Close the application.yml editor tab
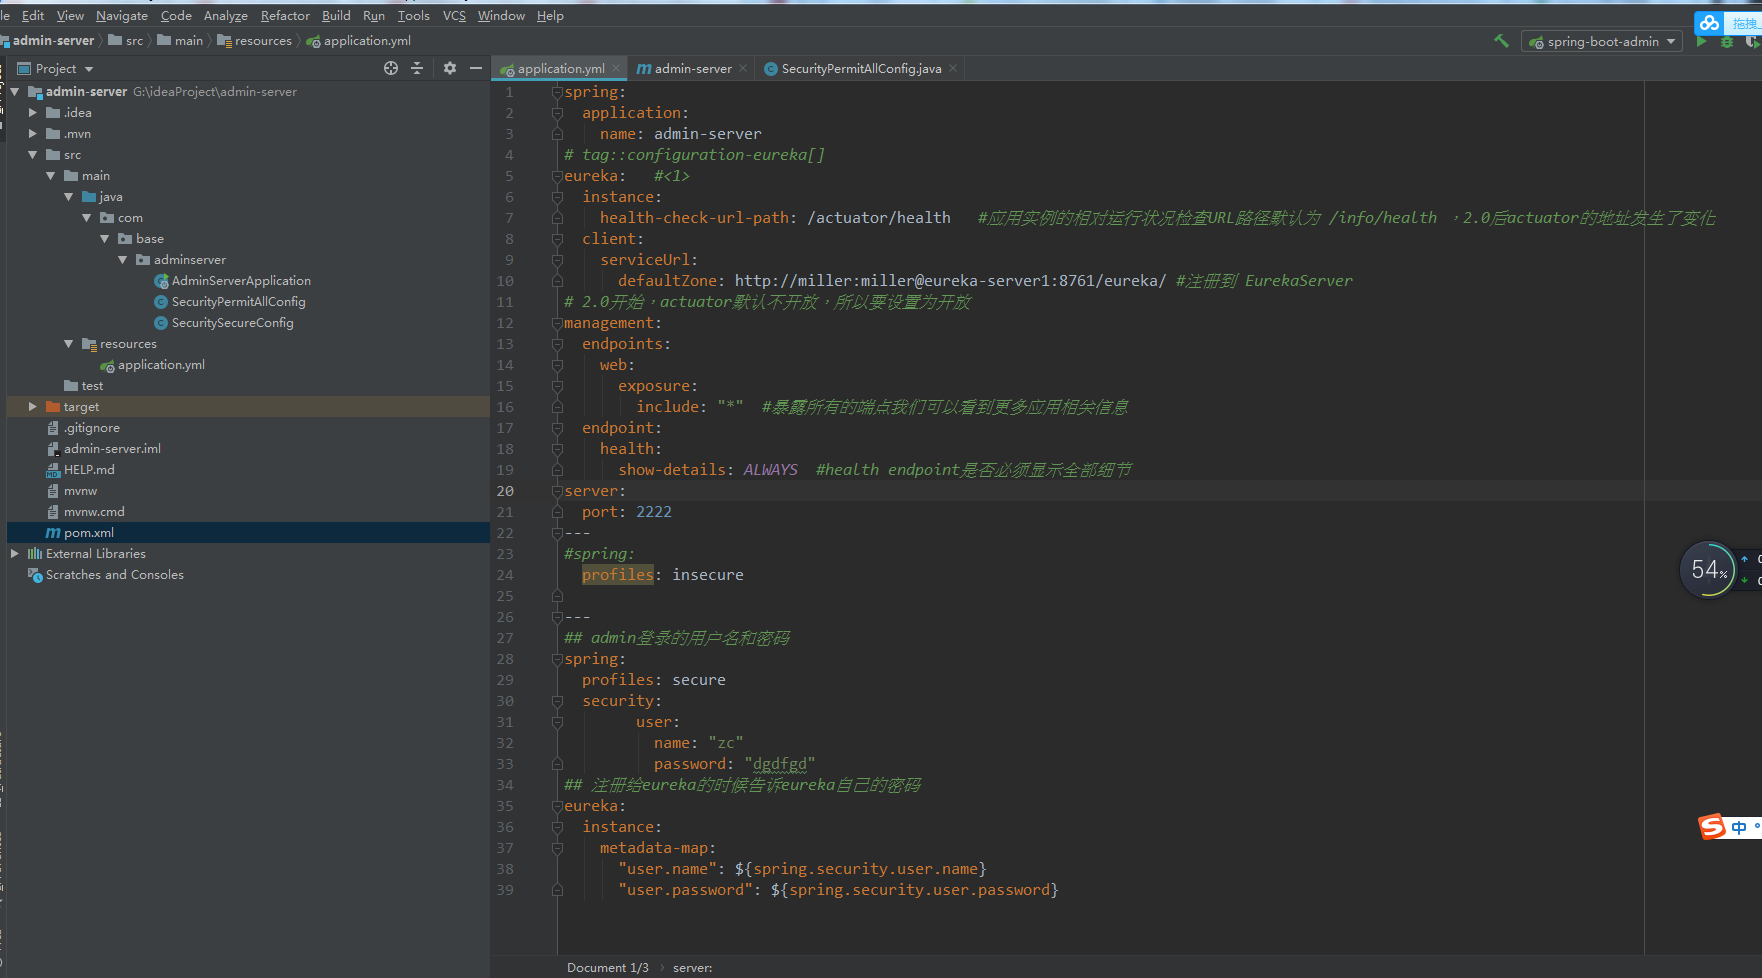 (x=617, y=68)
